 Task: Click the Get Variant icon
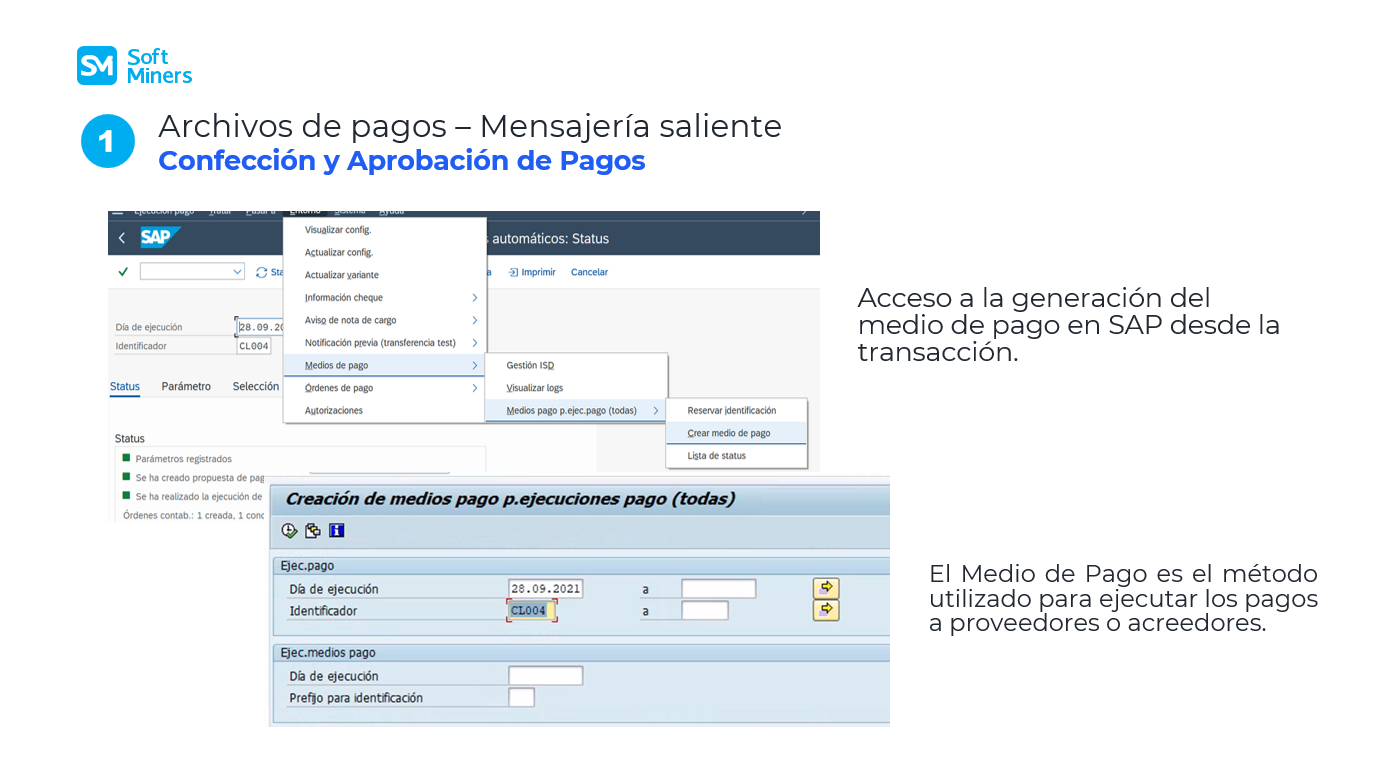(313, 531)
